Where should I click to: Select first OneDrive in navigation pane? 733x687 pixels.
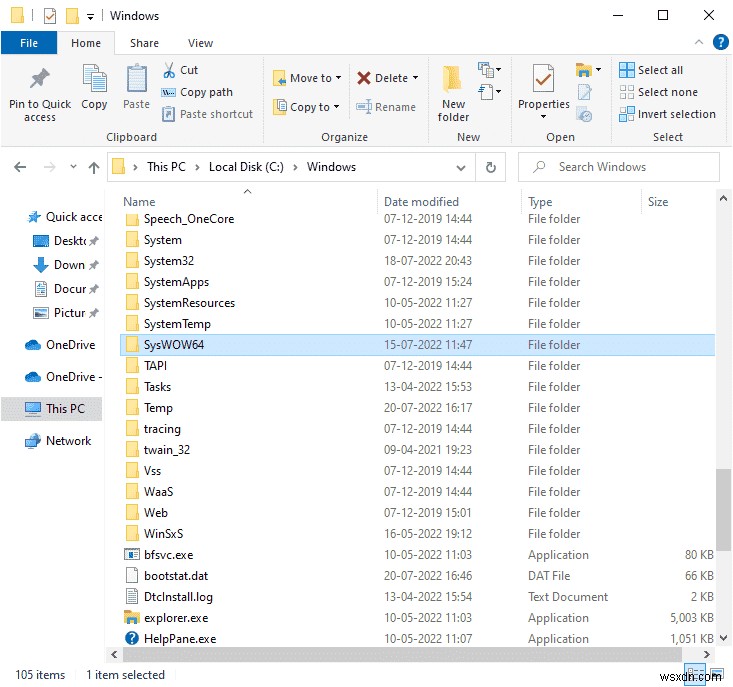pos(60,345)
